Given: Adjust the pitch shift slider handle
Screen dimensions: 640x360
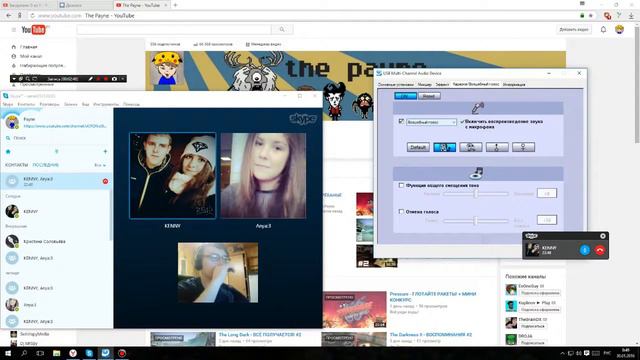Looking at the screenshot, I should coord(476,194).
